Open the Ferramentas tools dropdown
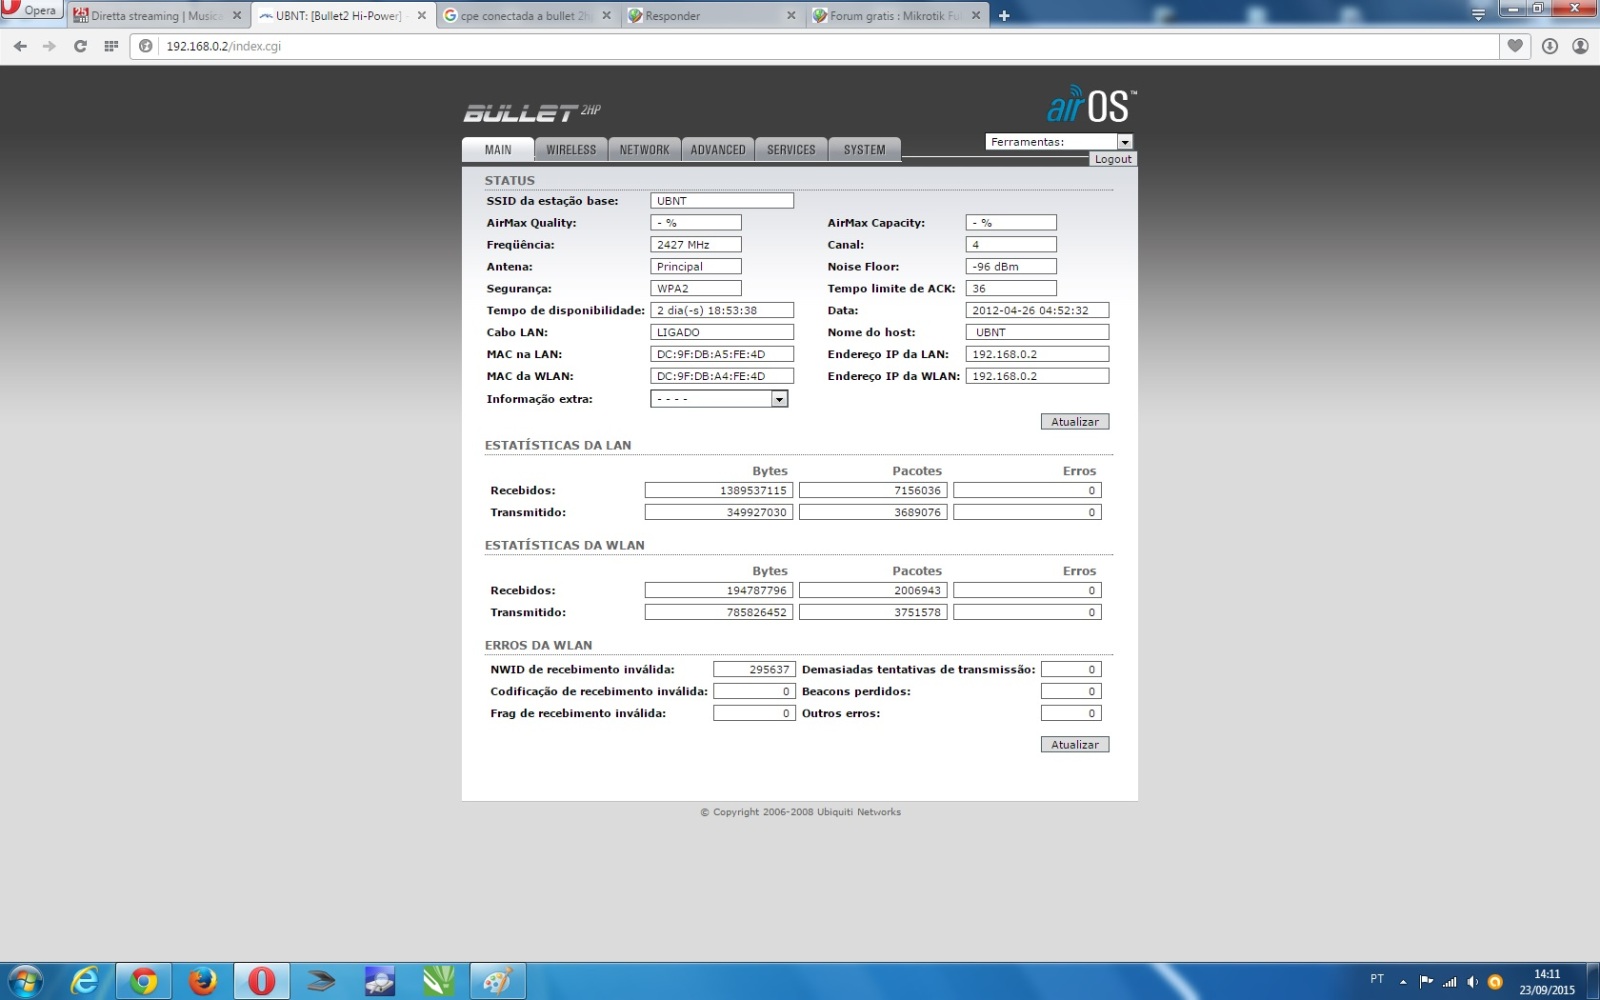This screenshot has width=1600, height=1000. [x=1059, y=142]
